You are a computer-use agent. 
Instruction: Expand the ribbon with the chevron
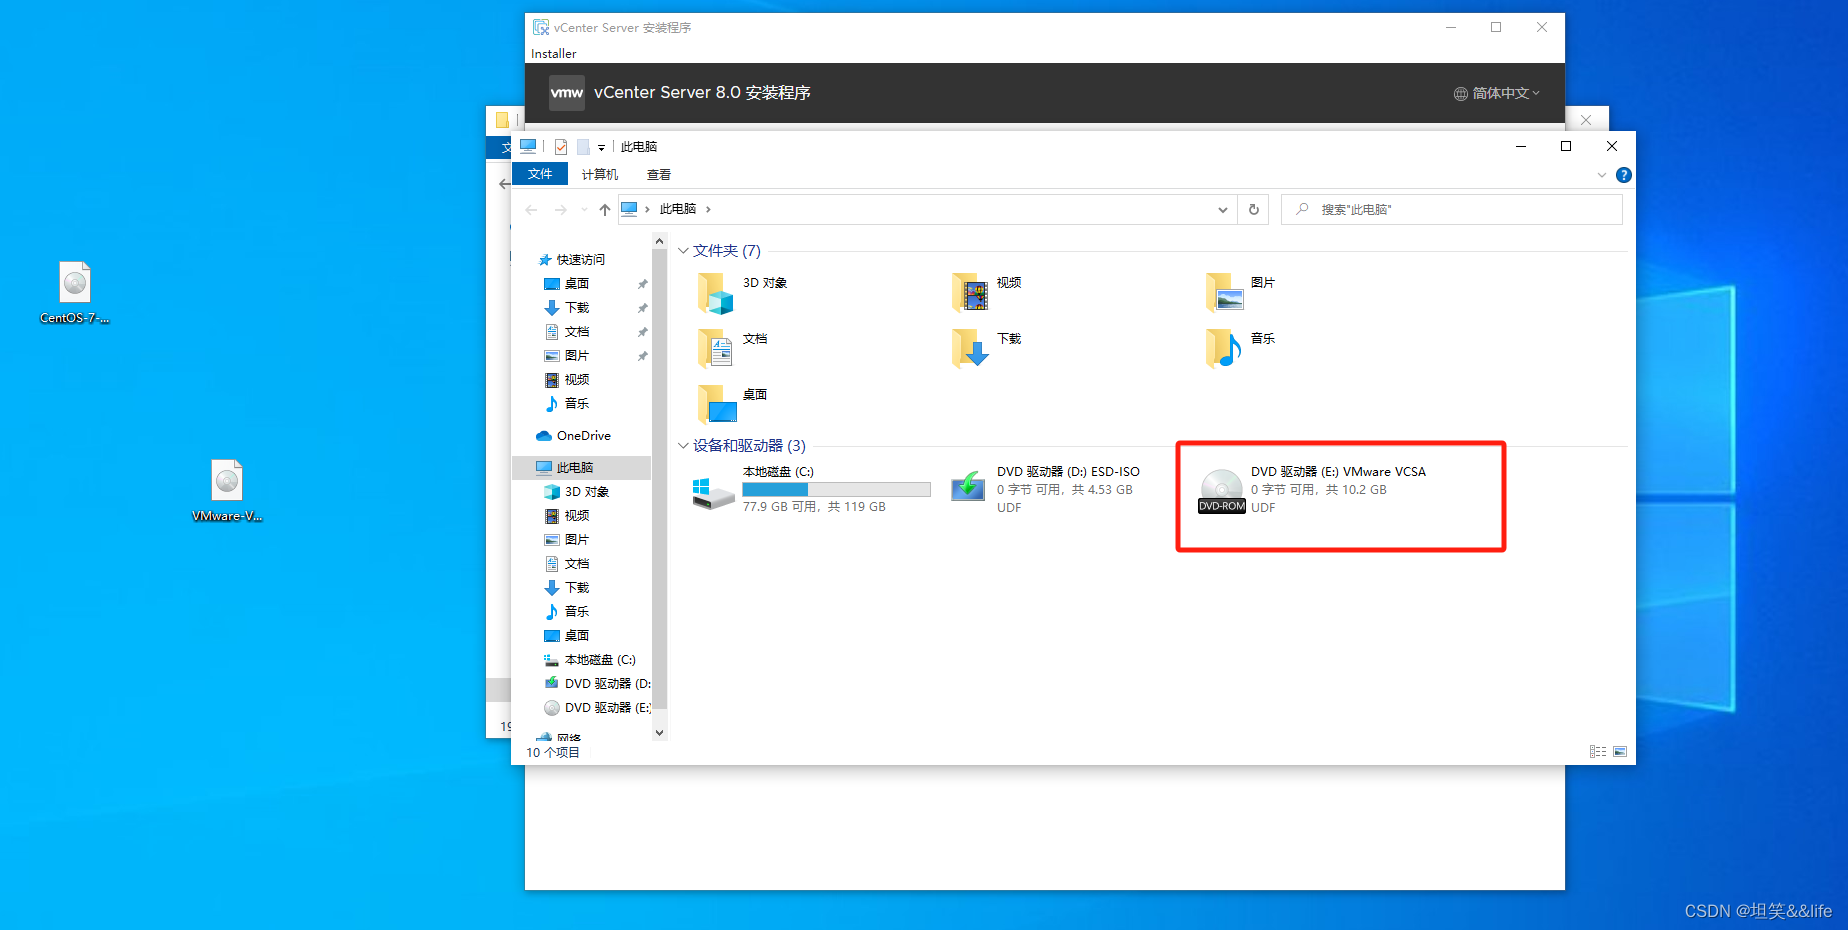pos(1602,175)
